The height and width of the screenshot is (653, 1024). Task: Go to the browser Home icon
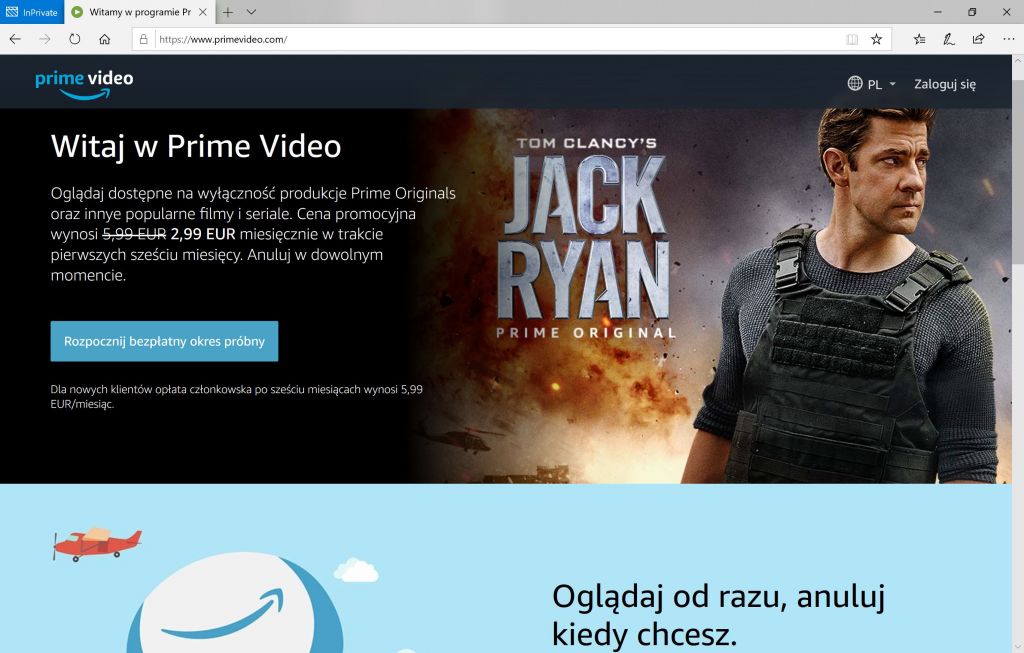click(x=104, y=39)
